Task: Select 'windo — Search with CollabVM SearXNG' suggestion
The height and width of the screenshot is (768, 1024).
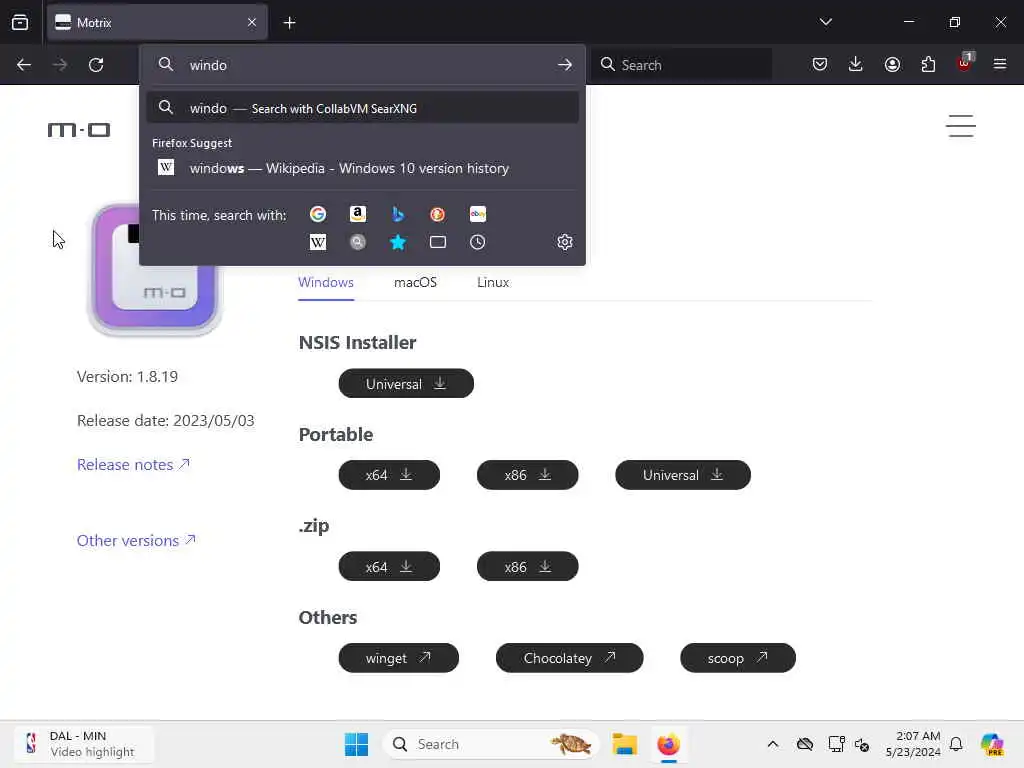Action: click(362, 108)
